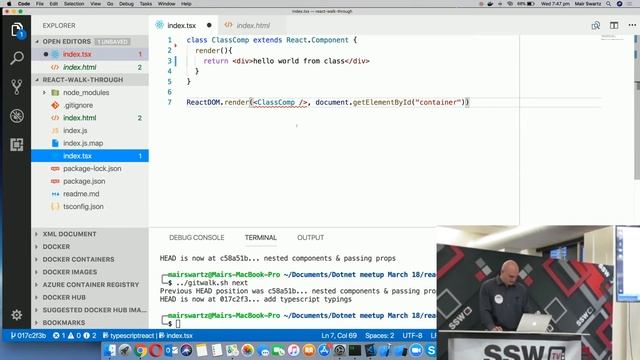Open the Explorer view in activity bar
This screenshot has width=640, height=360.
coord(17,30)
